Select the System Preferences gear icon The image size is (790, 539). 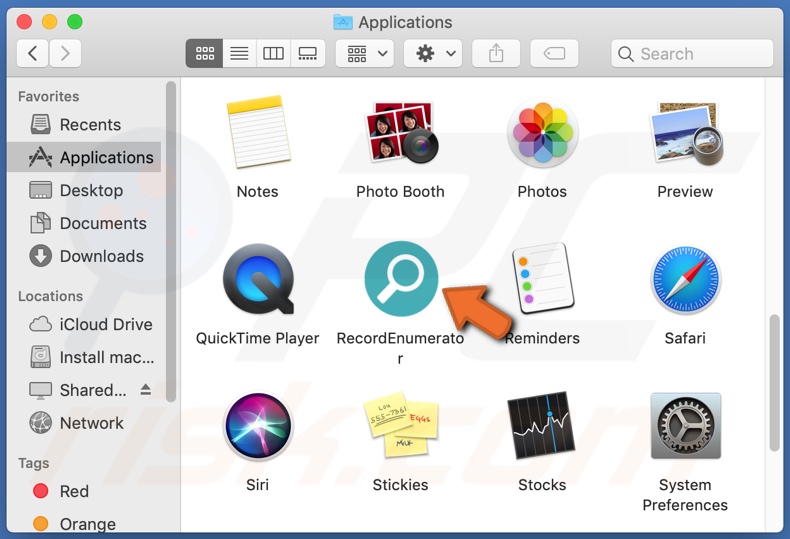click(686, 426)
